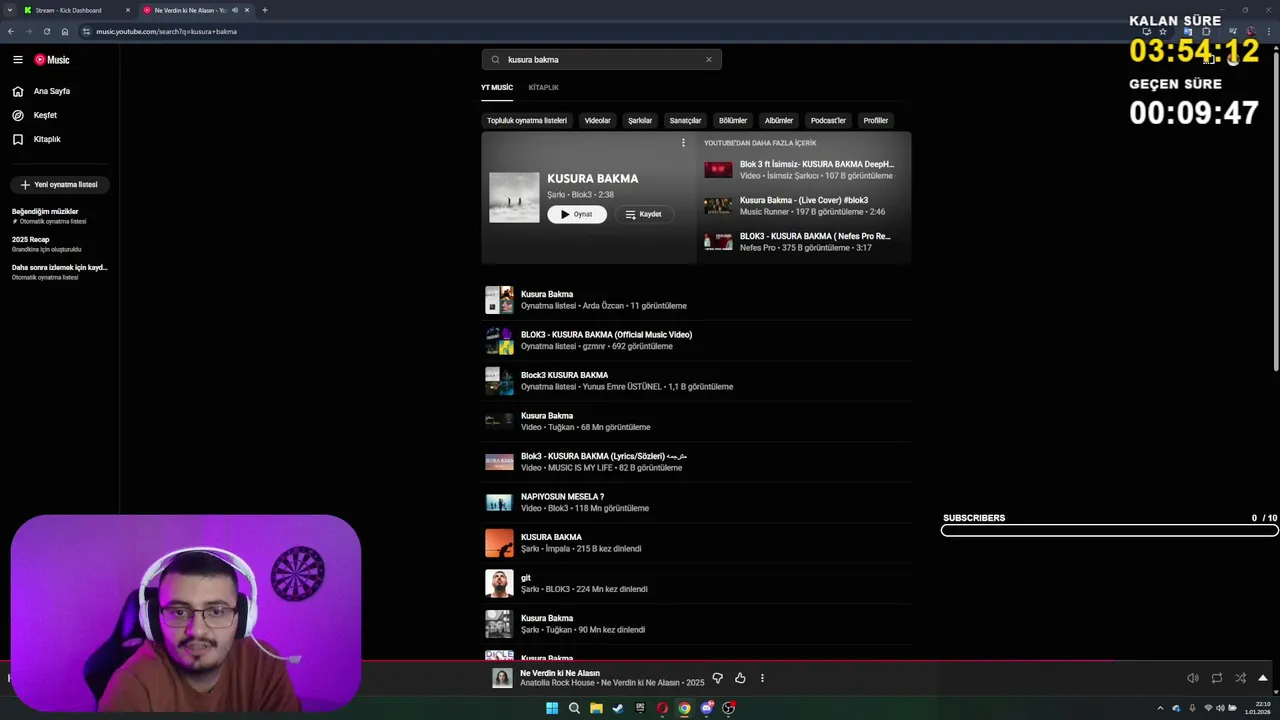Open the player volume control
1280x720 pixels.
pos(1192,678)
